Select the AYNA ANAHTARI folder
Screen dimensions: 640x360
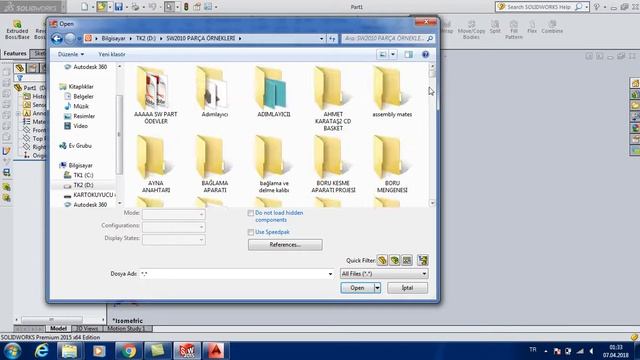[x=156, y=164]
